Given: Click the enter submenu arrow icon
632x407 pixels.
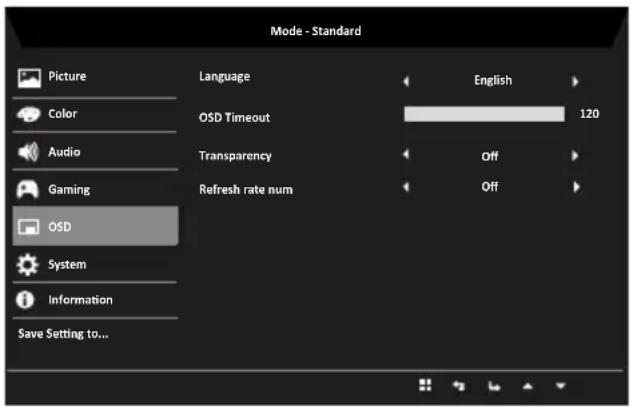Looking at the screenshot, I should click(x=494, y=387).
